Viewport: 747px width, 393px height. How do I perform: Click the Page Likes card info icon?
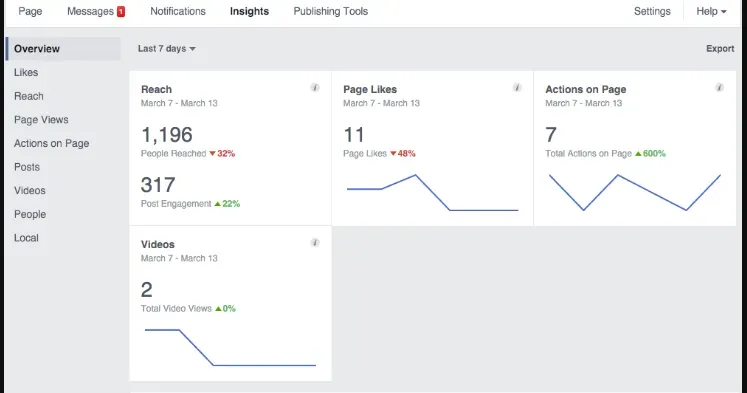517,87
